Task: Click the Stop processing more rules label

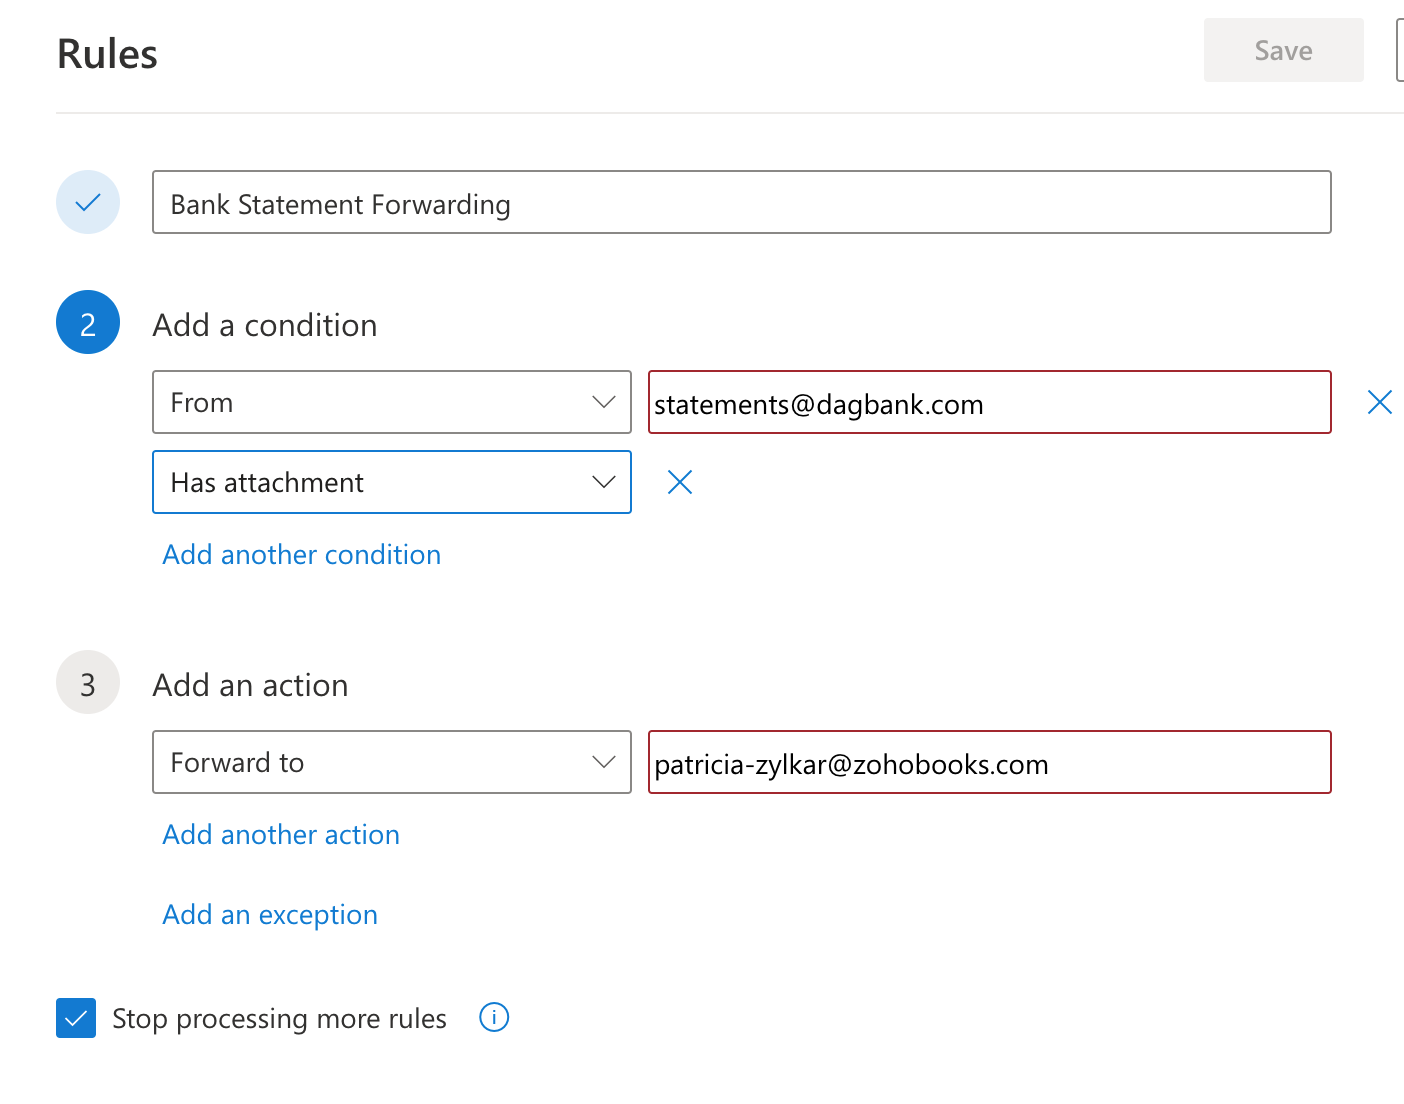Action: 279,1018
